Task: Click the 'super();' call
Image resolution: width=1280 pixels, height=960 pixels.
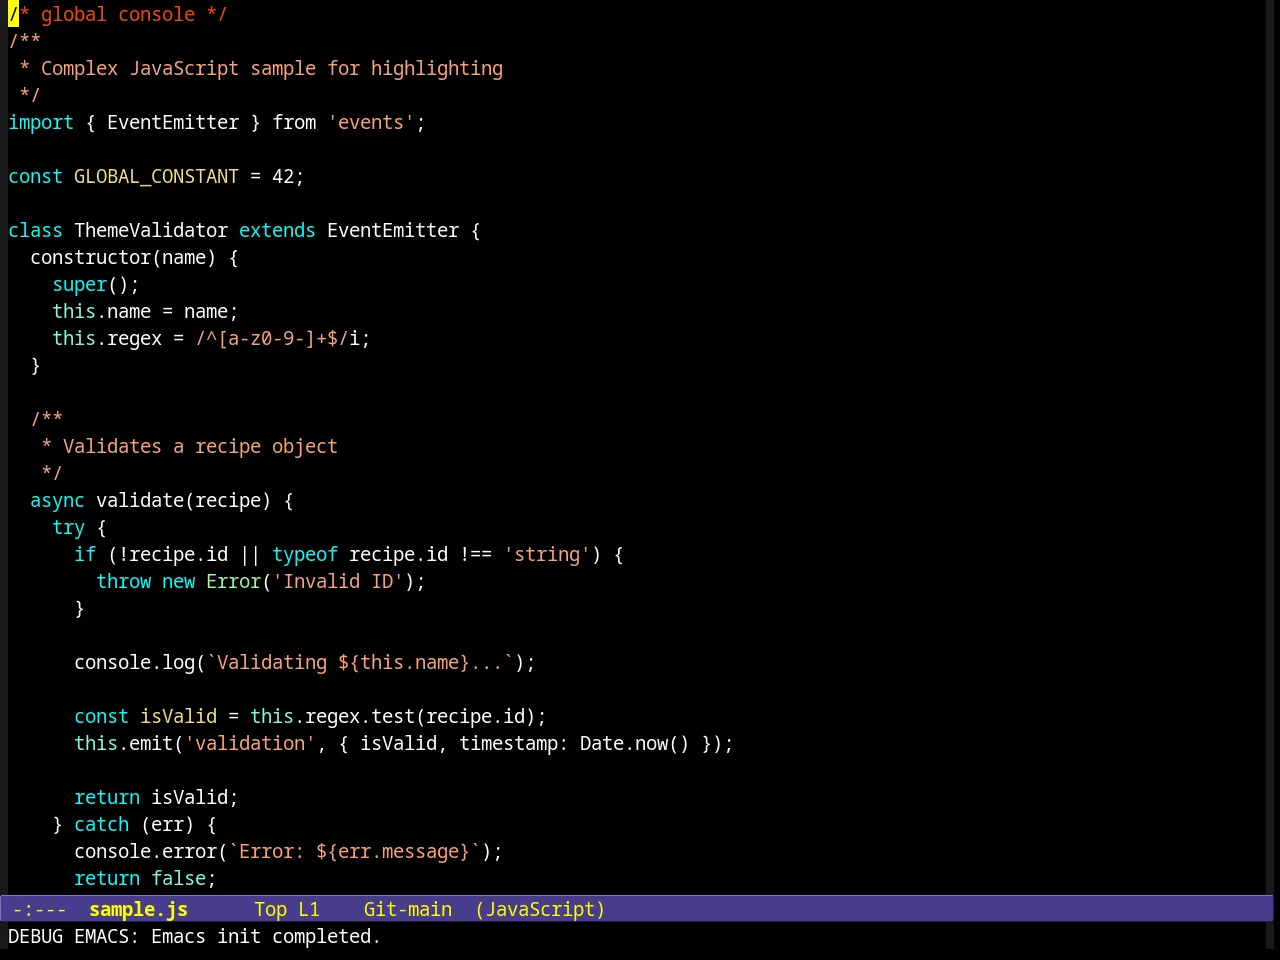Action: (x=96, y=284)
